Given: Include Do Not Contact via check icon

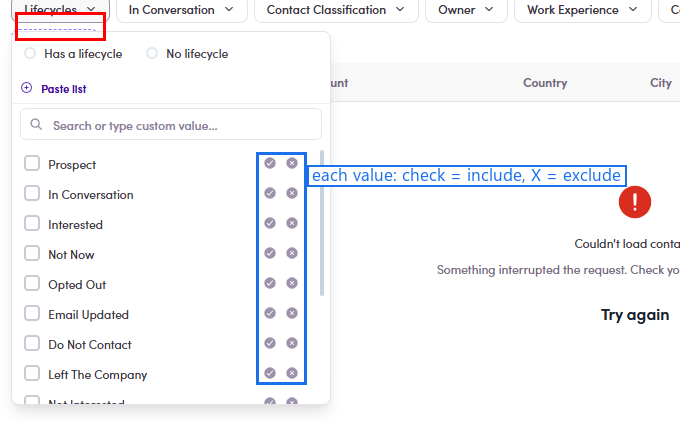Looking at the screenshot, I should [x=270, y=343].
